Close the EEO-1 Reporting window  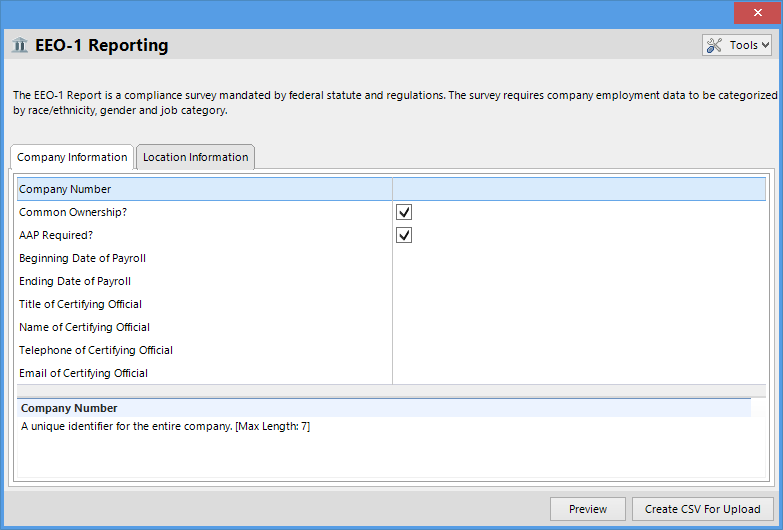pyautogui.click(x=755, y=13)
